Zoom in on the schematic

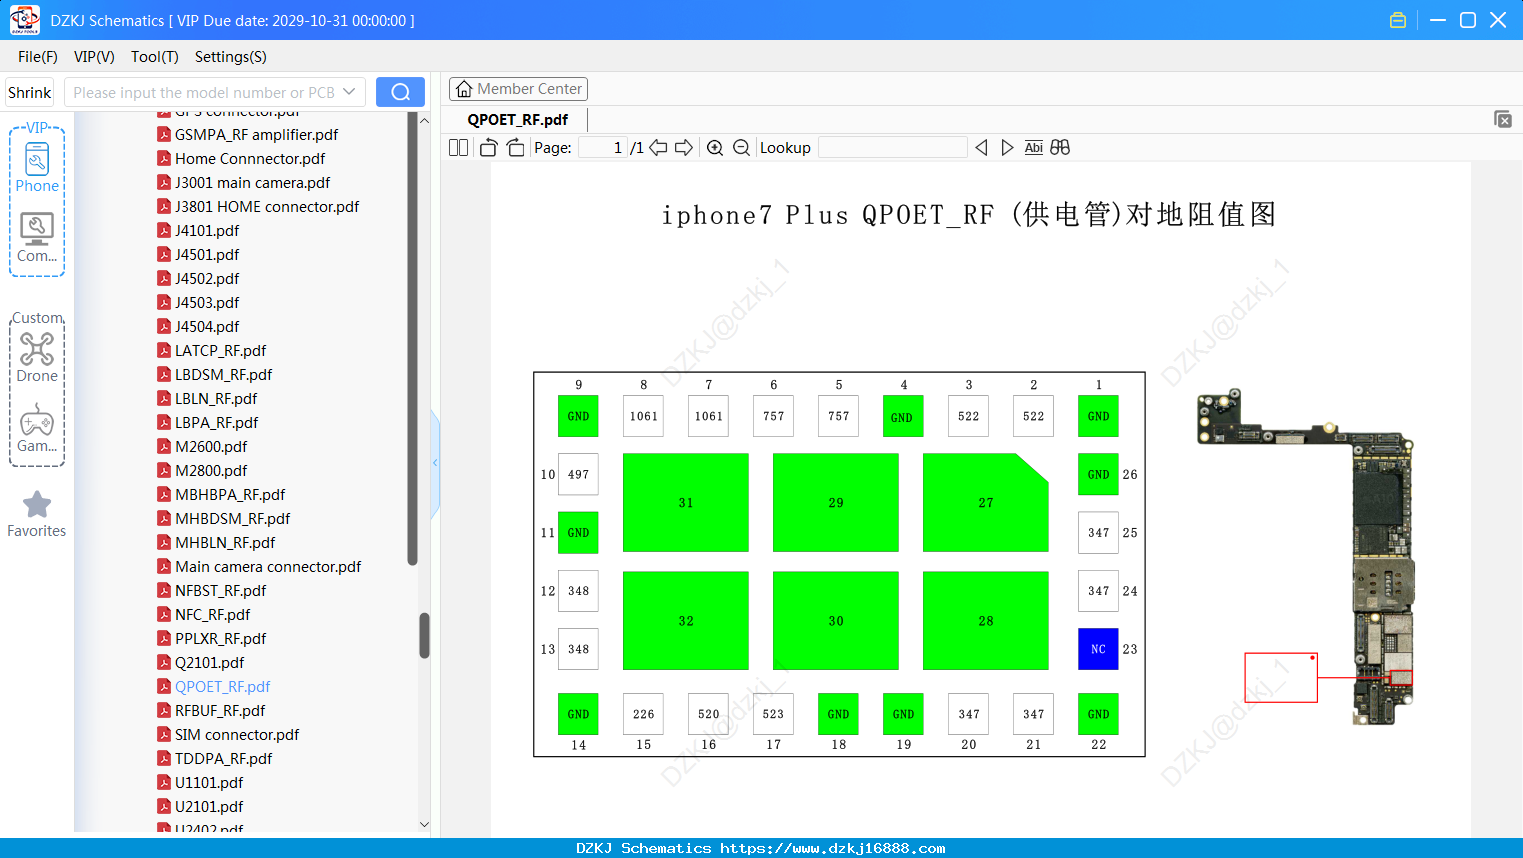pos(715,148)
